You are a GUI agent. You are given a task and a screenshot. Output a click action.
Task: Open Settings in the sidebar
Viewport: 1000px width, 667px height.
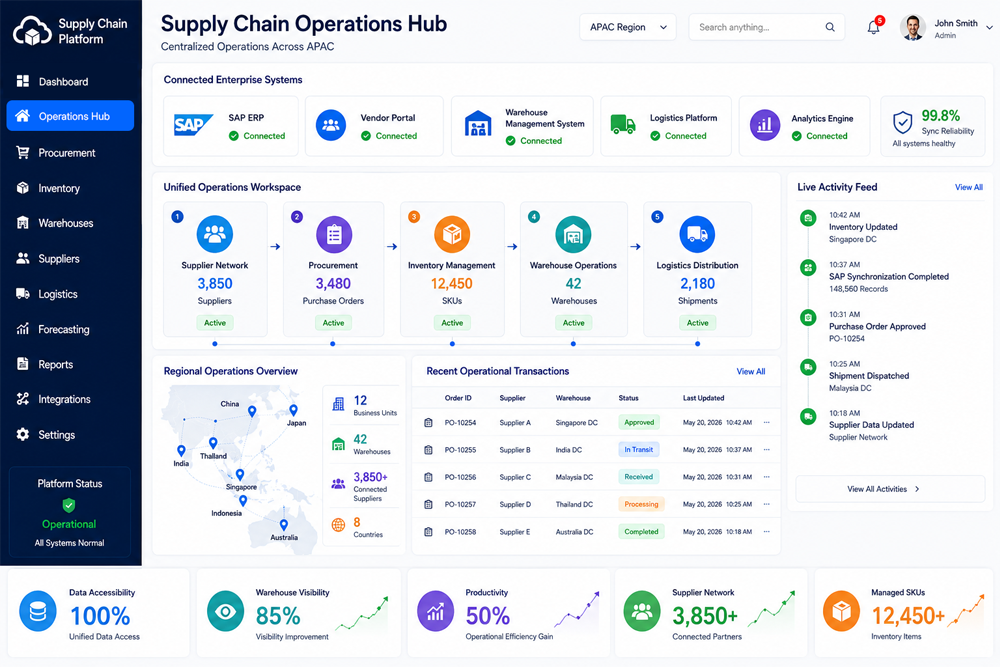(x=70, y=434)
